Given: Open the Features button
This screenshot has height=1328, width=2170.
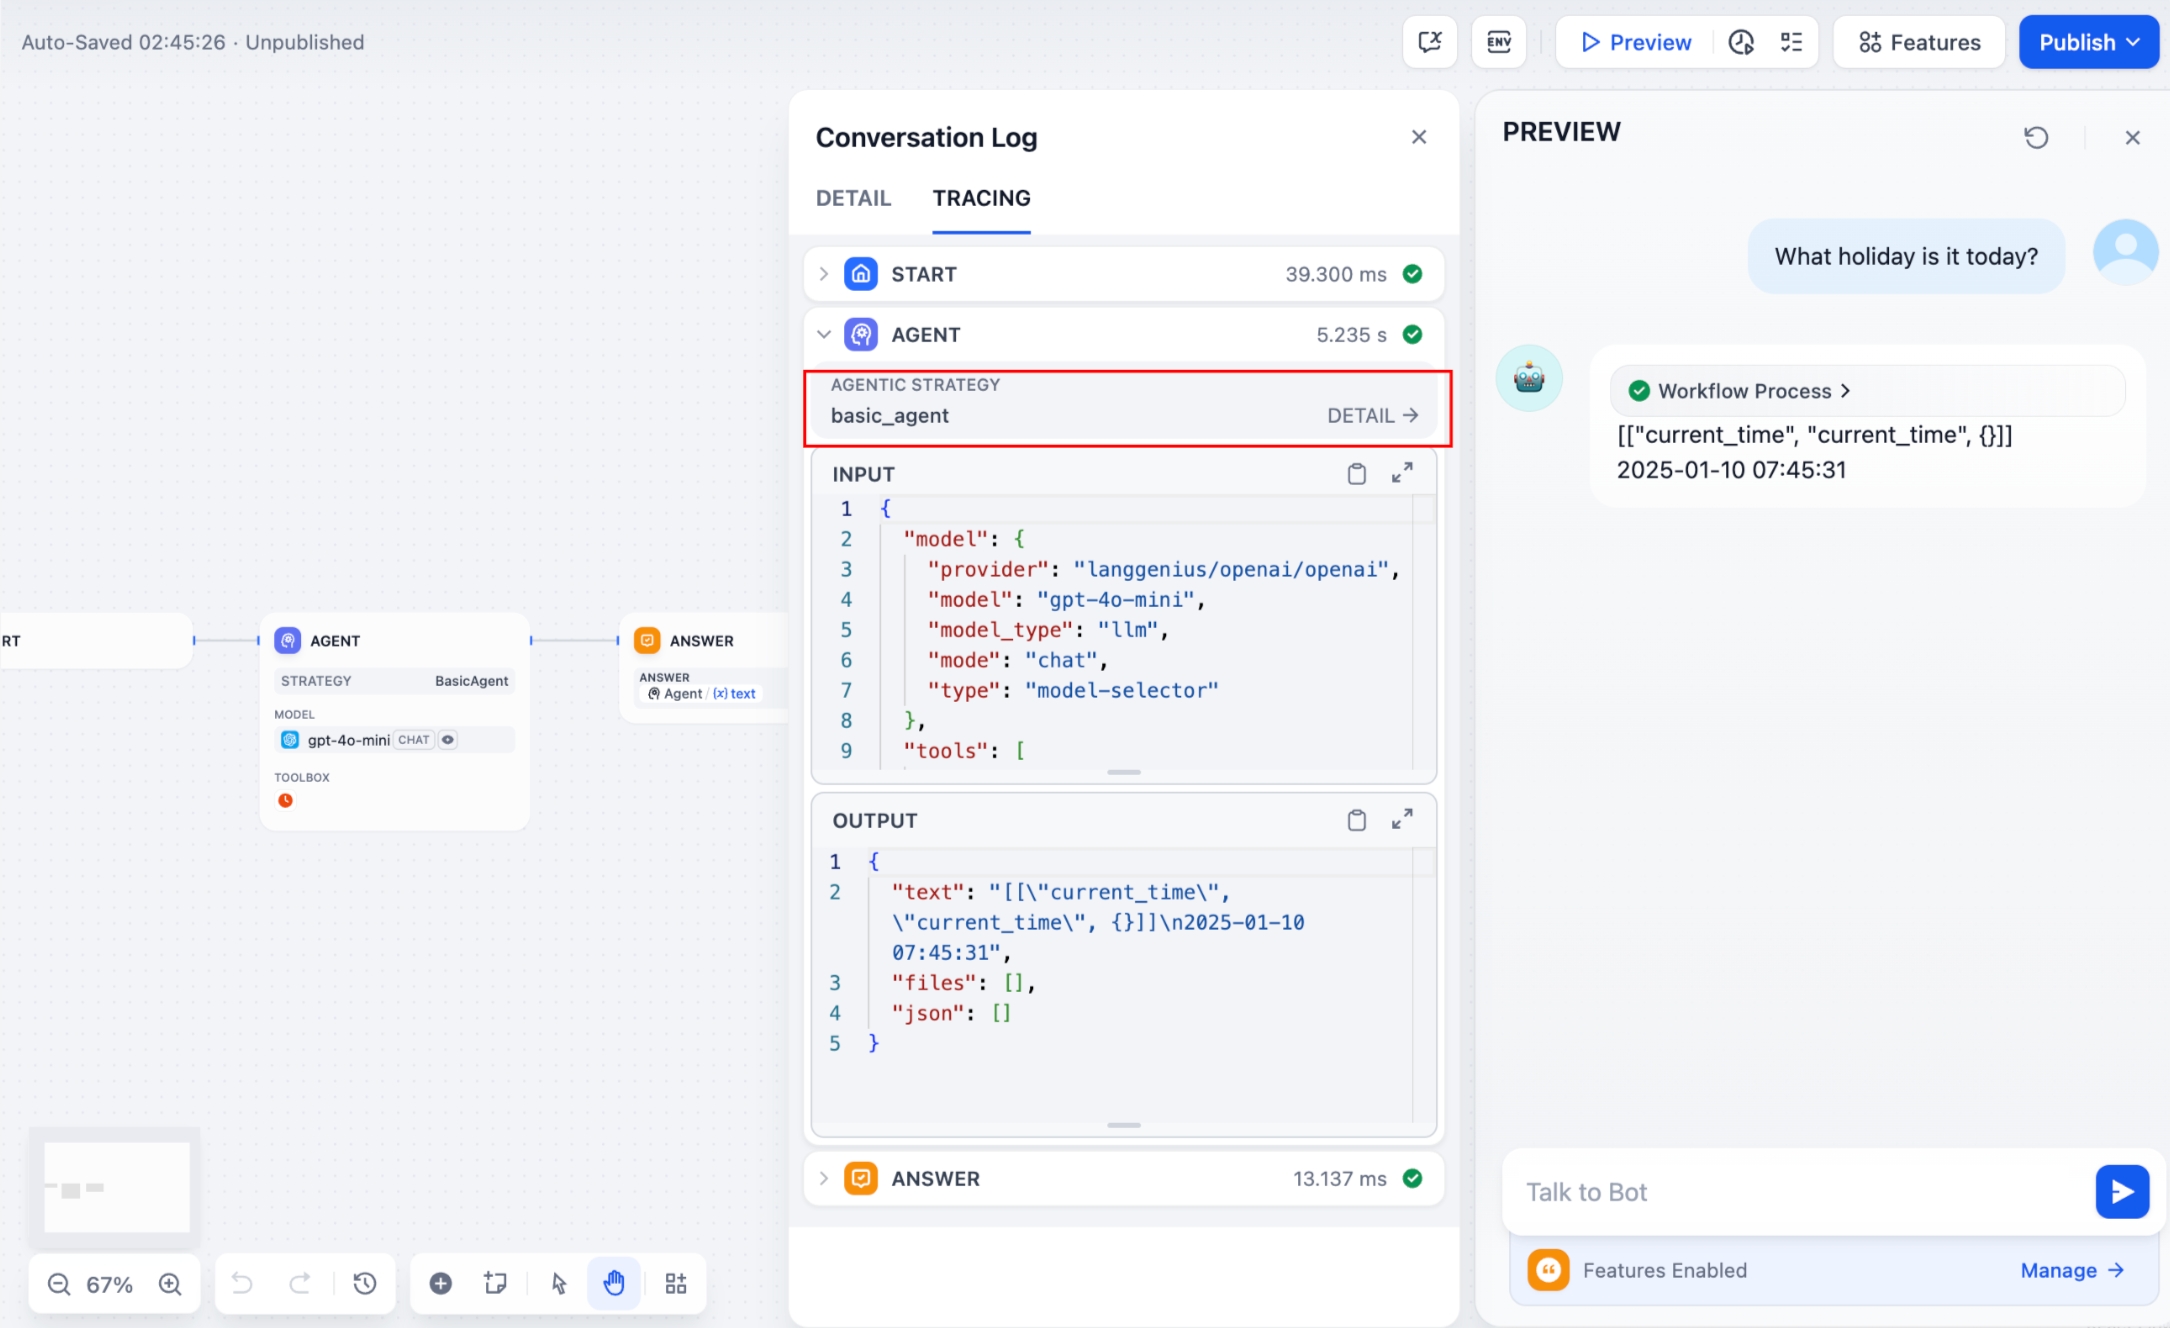Looking at the screenshot, I should tap(1919, 42).
